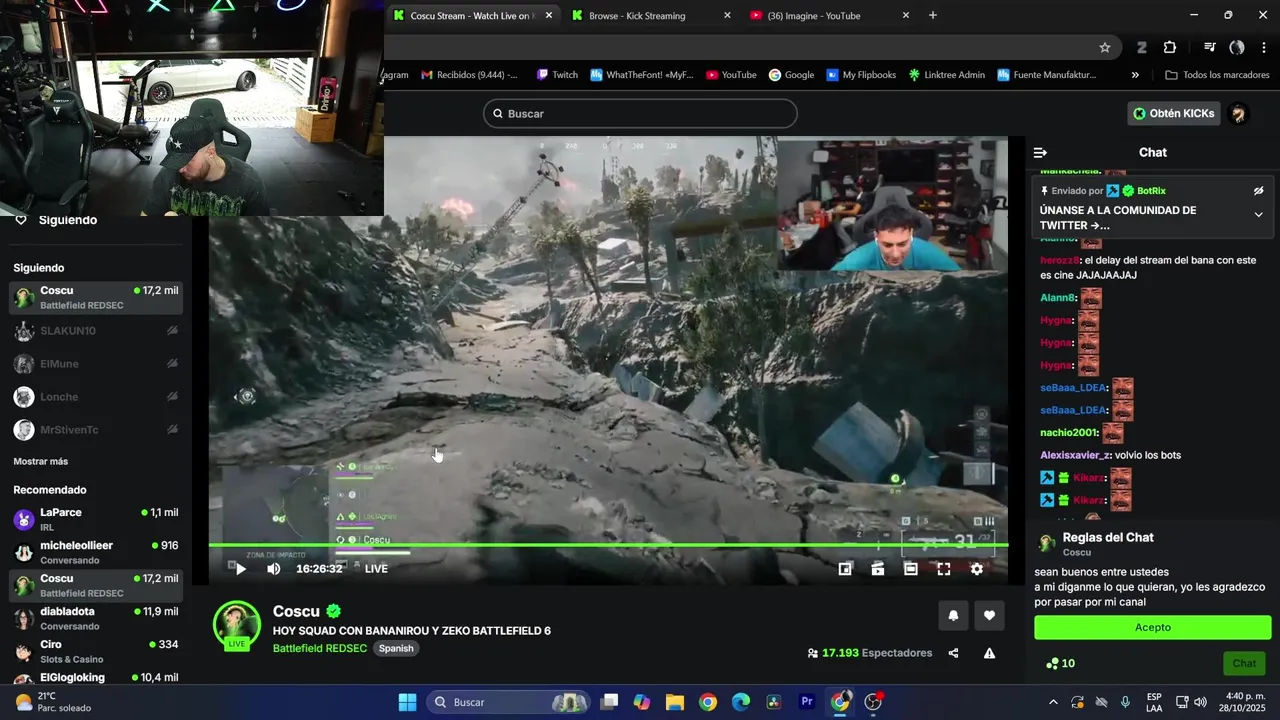Play the Coscu stream video

(x=240, y=569)
